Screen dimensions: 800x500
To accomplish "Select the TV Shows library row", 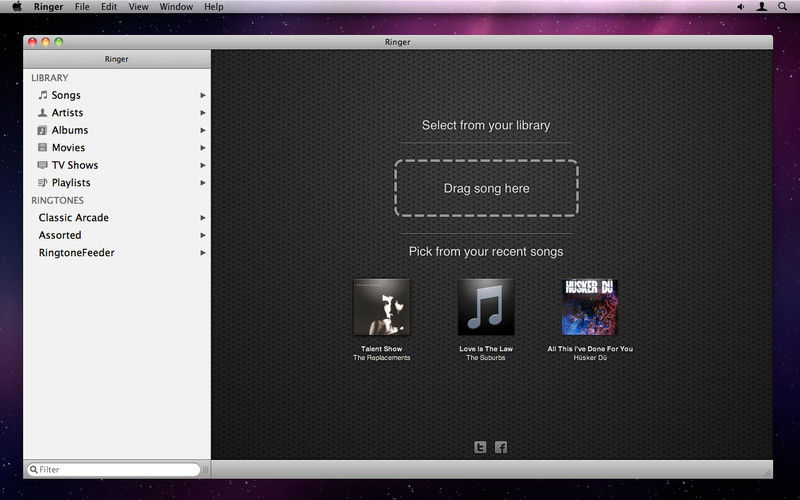I will click(x=117, y=165).
